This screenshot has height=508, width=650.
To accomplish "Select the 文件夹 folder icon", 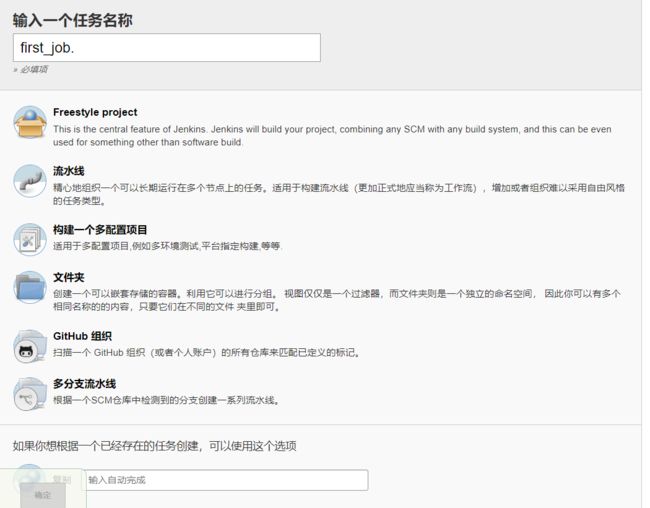I will coord(30,287).
